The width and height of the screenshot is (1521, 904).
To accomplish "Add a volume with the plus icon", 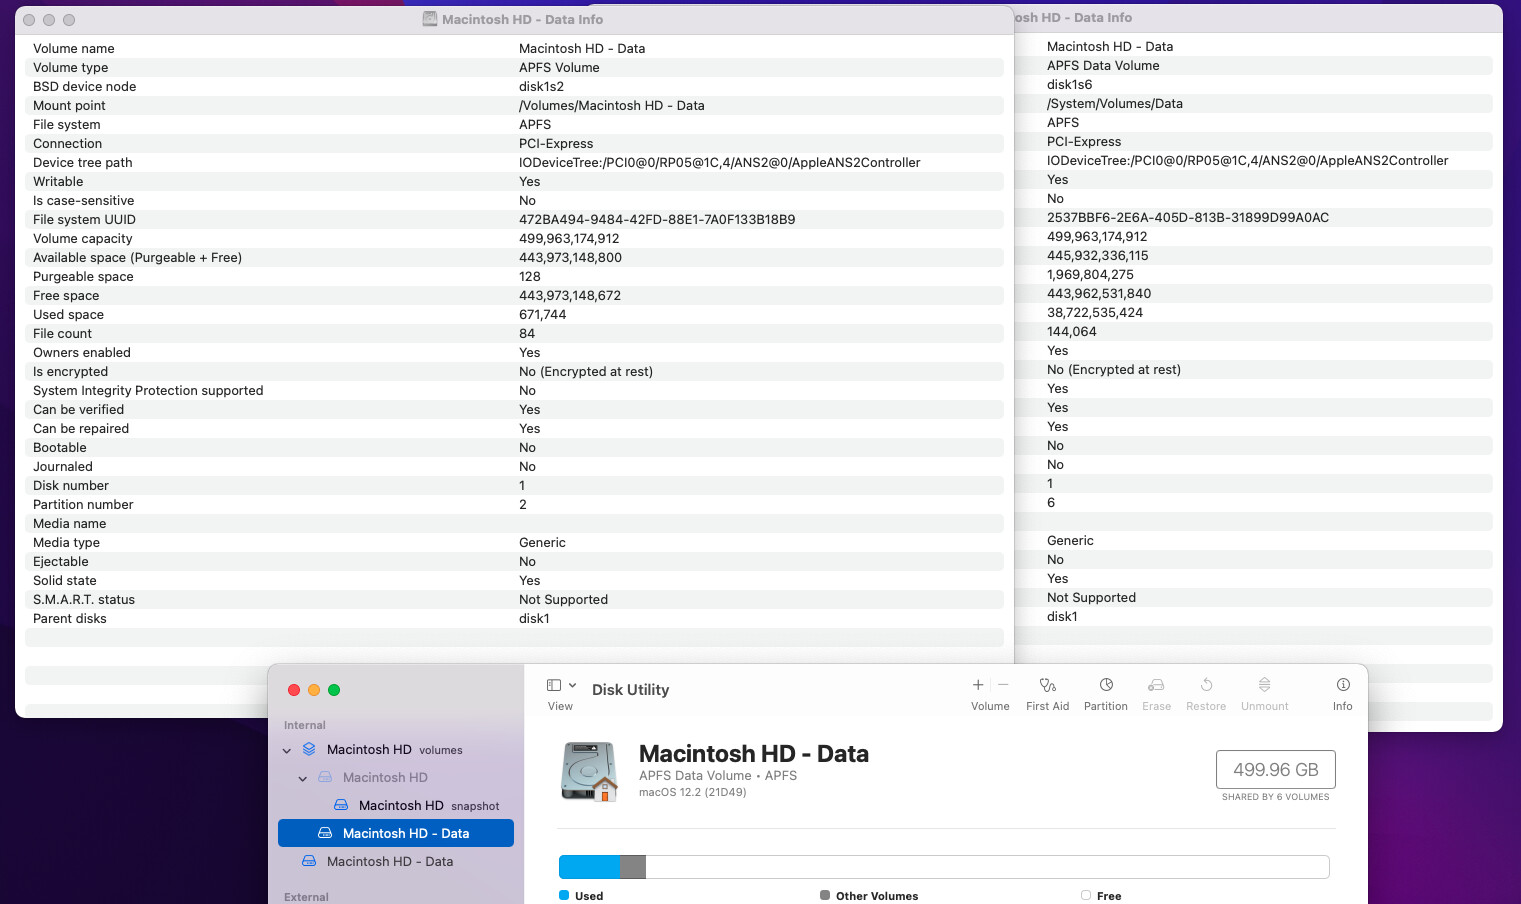I will coord(978,685).
